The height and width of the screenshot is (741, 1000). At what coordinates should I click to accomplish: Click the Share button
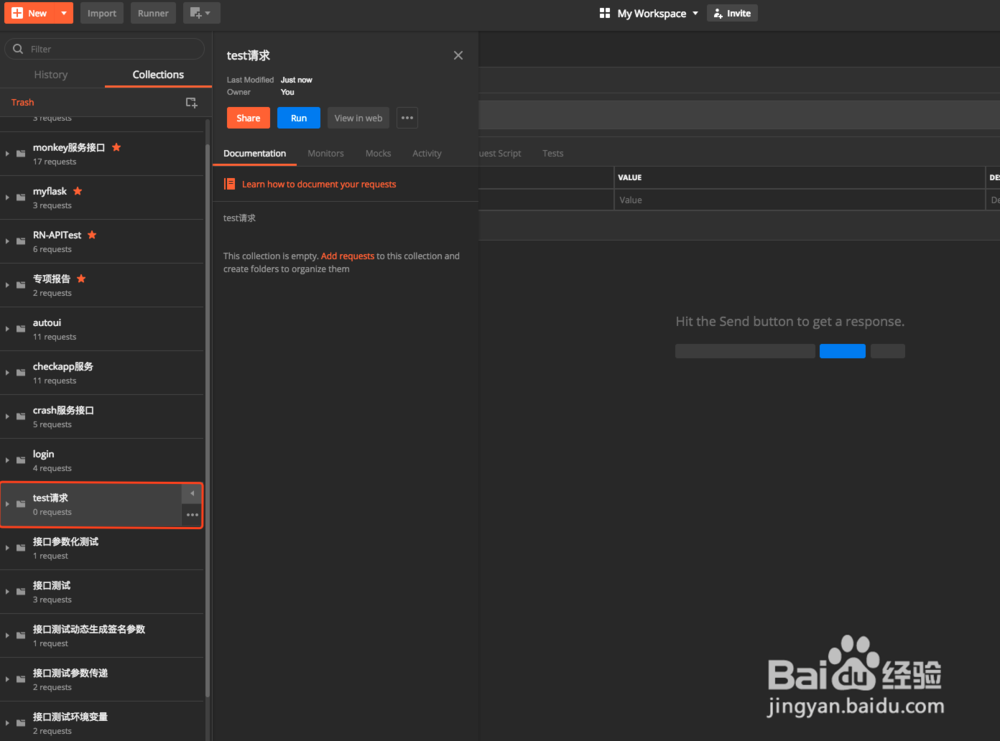[x=248, y=118]
